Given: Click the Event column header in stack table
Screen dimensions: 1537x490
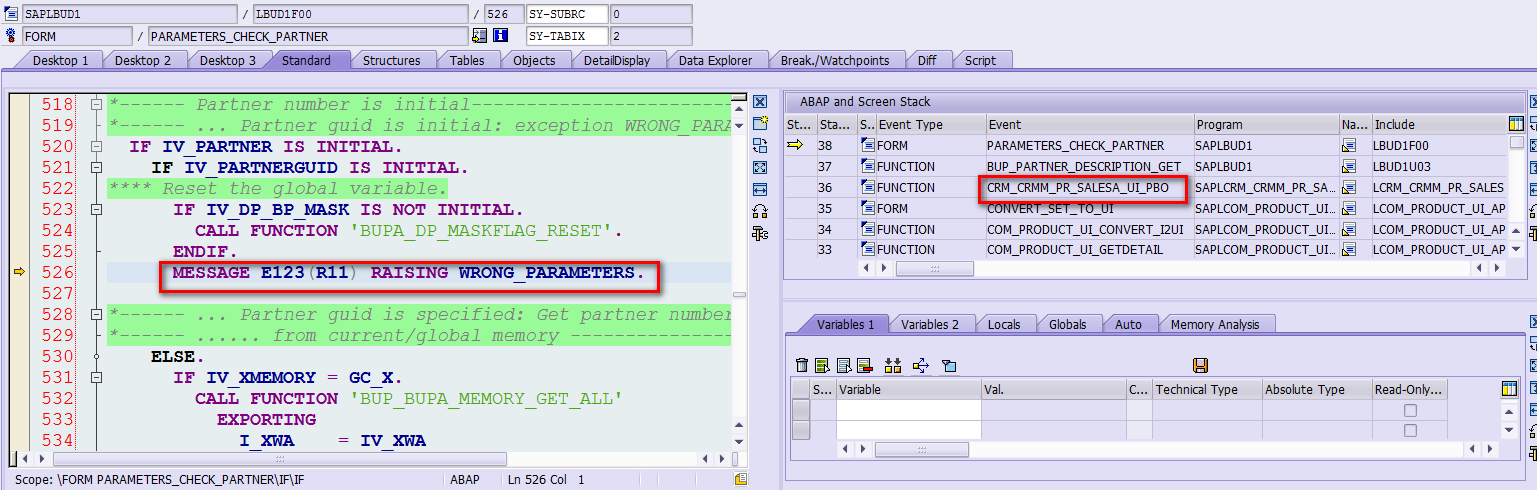Looking at the screenshot, I should click(1089, 125).
